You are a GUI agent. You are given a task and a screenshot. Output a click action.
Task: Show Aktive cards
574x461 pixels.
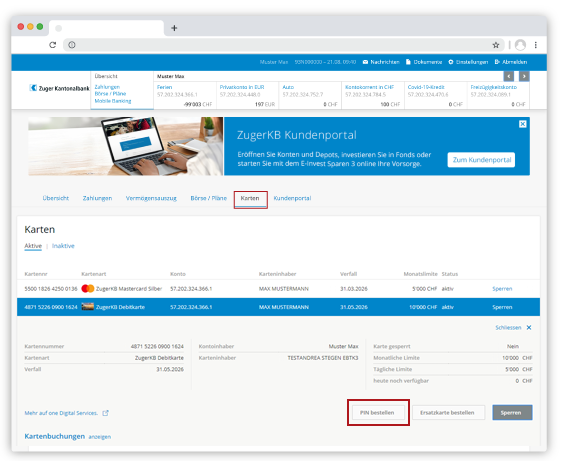click(x=33, y=246)
